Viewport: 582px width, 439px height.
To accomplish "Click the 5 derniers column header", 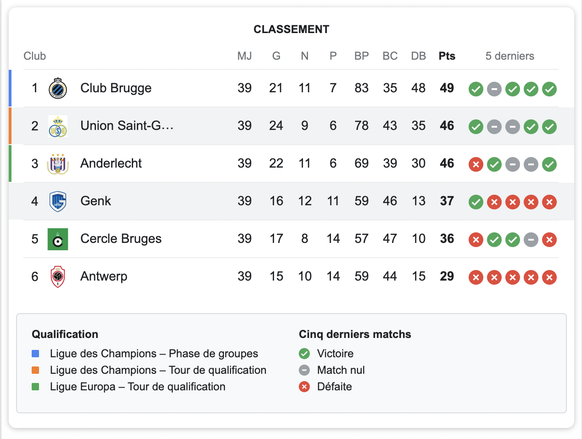I will [x=510, y=56].
